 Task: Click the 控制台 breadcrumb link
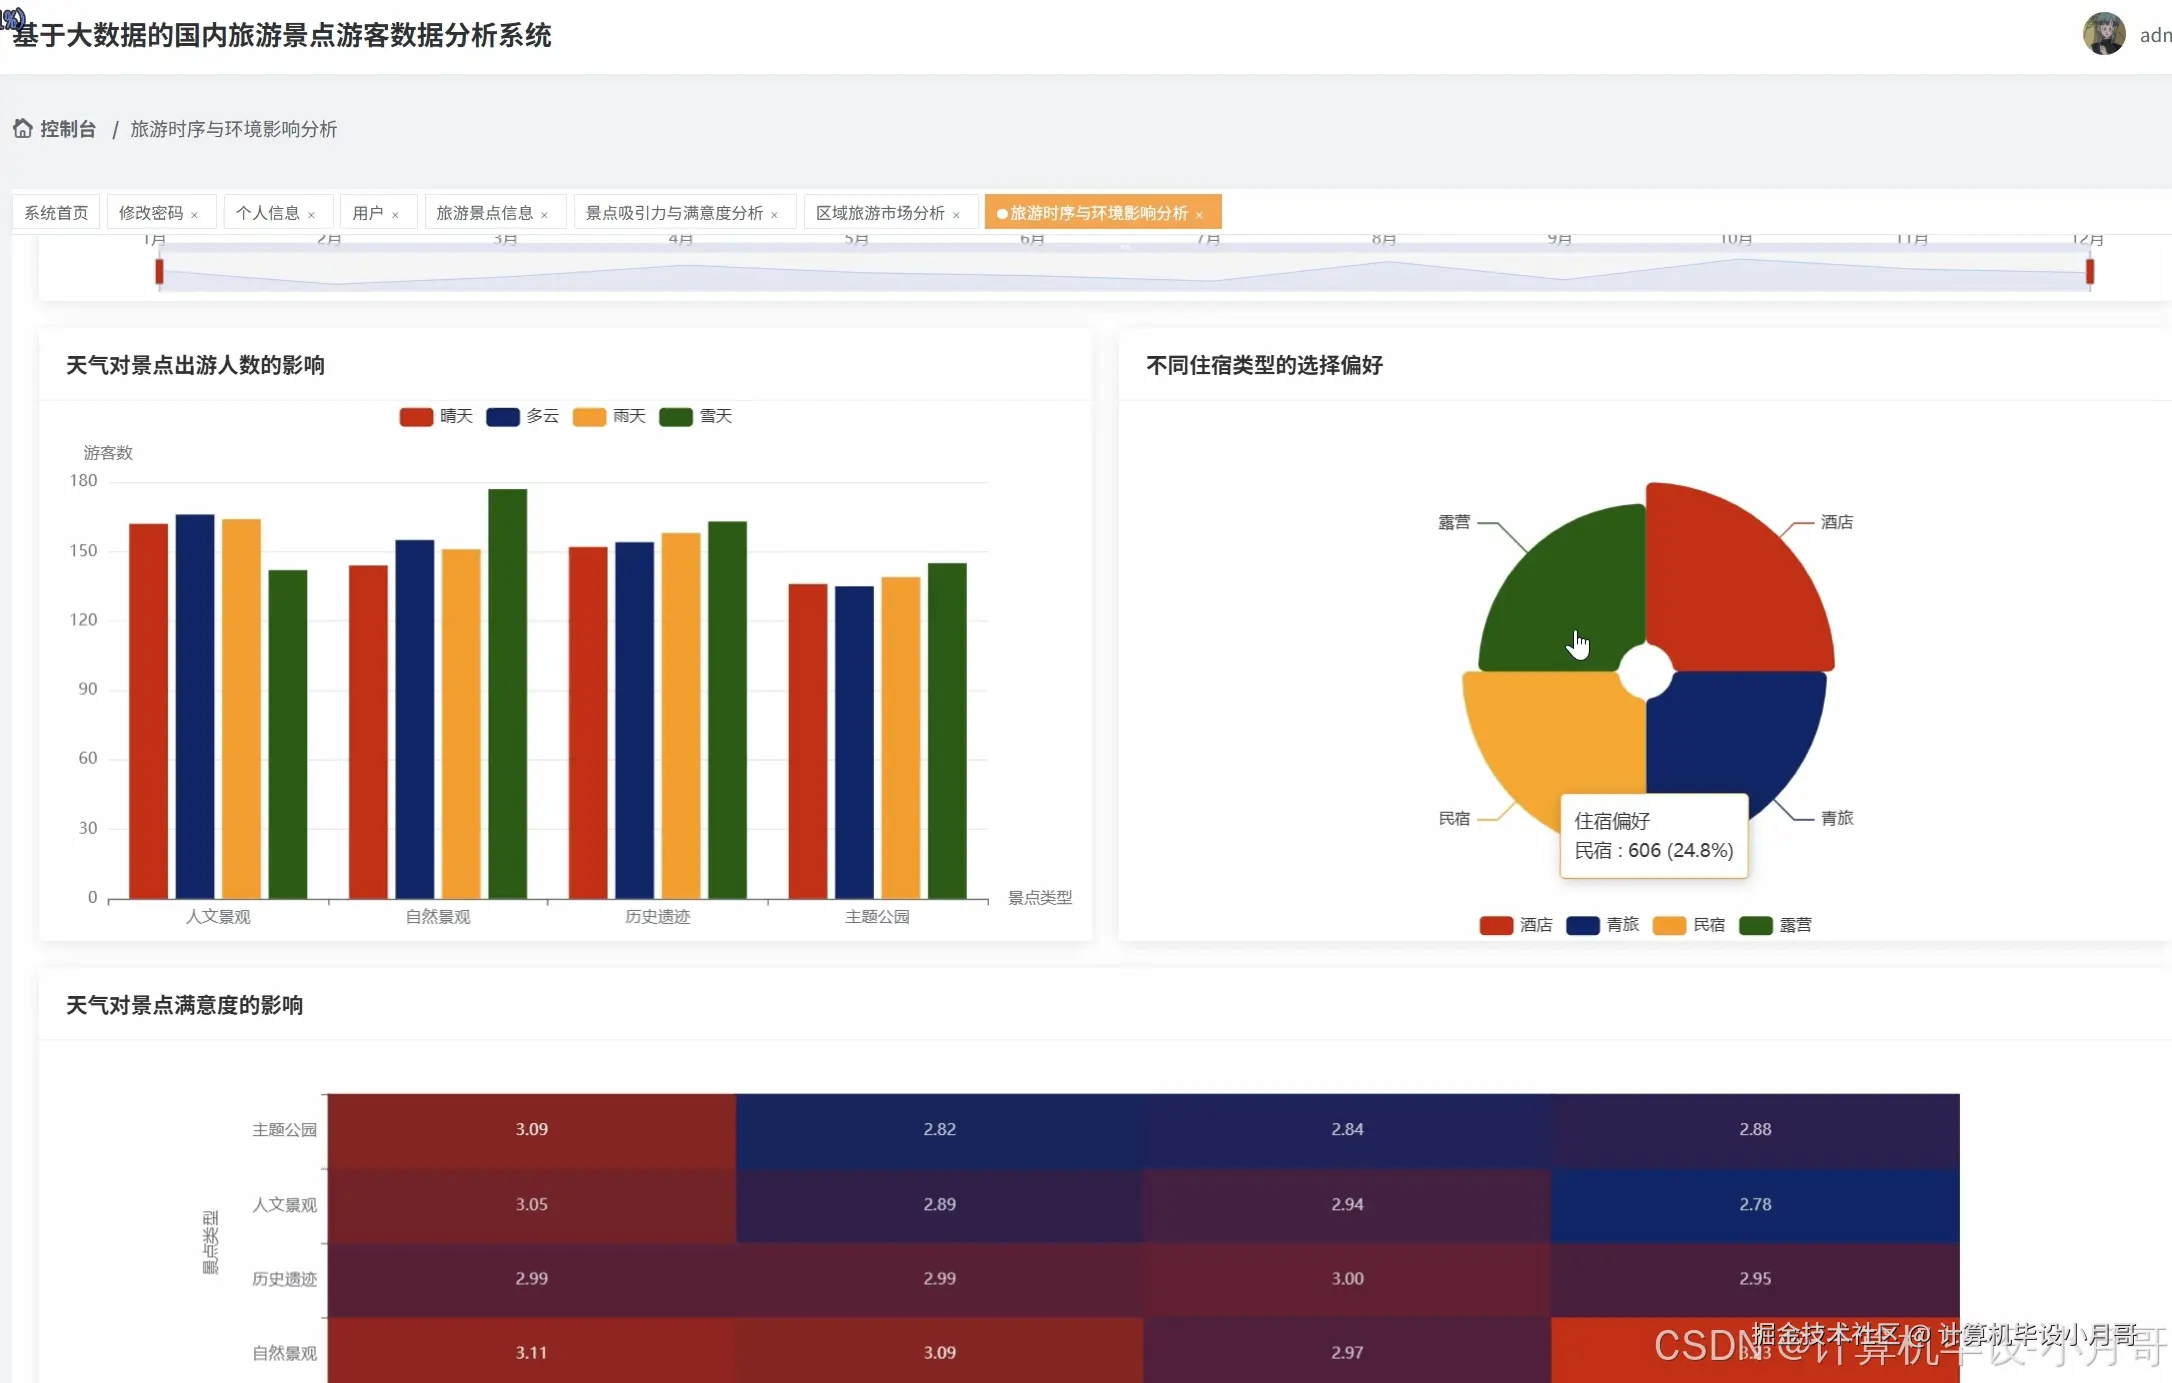click(68, 129)
